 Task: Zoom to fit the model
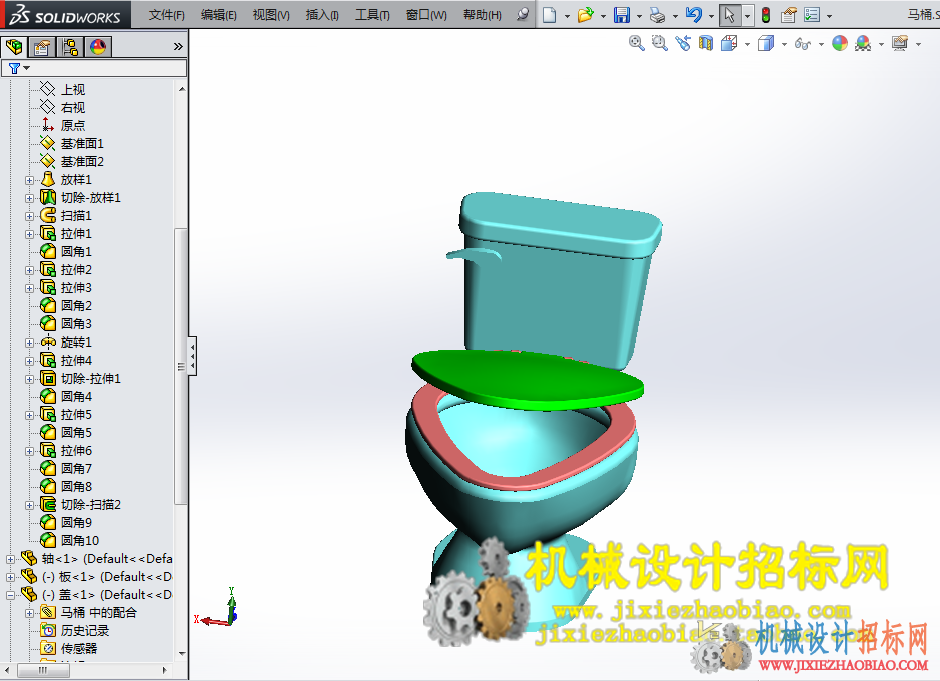pos(637,43)
